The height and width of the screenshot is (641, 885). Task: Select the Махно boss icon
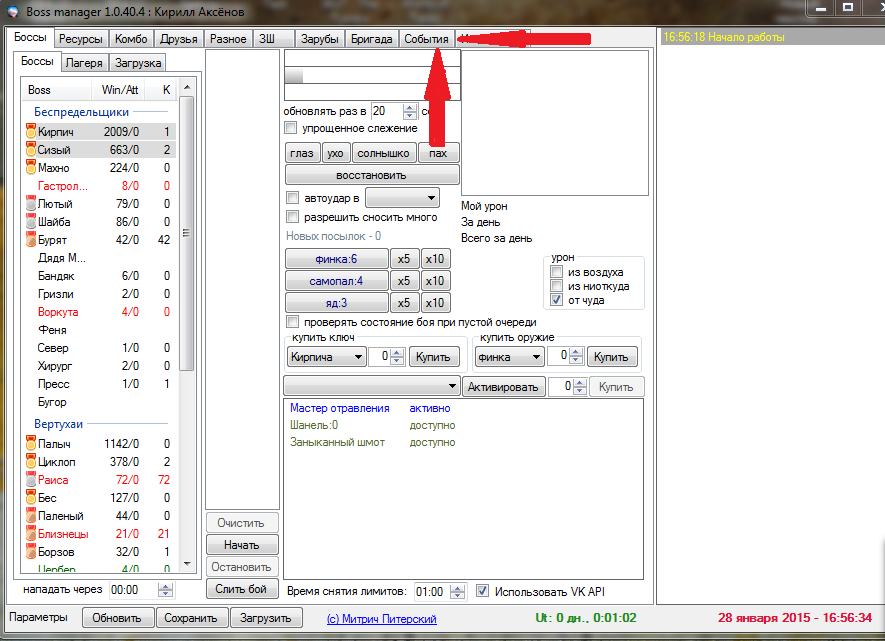(30, 168)
